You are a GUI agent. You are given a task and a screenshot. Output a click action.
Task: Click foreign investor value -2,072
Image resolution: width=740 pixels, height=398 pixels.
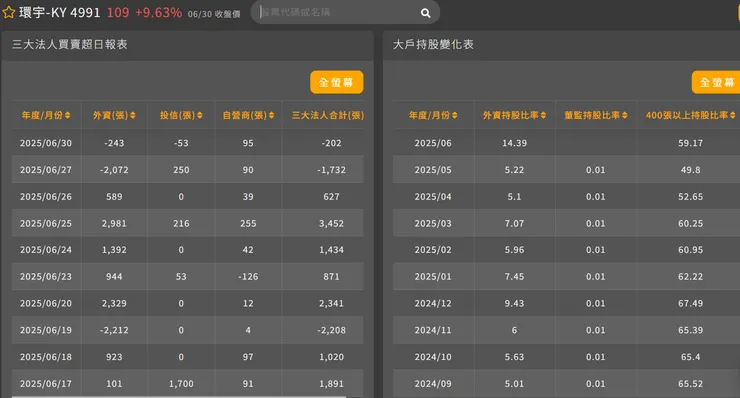[114, 169]
